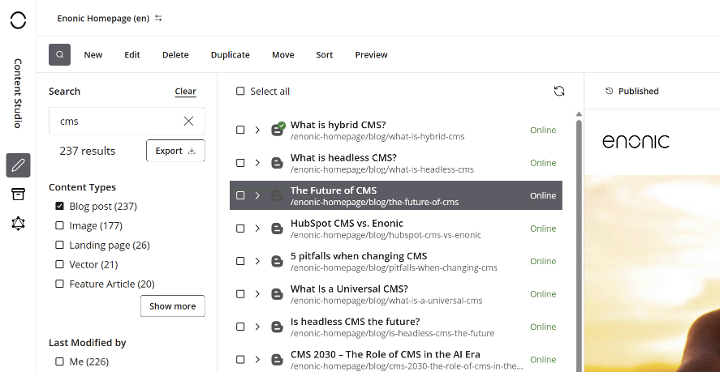720x372 pixels.
Task: Open the pencil content edit icon in sidebar
Action: click(x=18, y=165)
